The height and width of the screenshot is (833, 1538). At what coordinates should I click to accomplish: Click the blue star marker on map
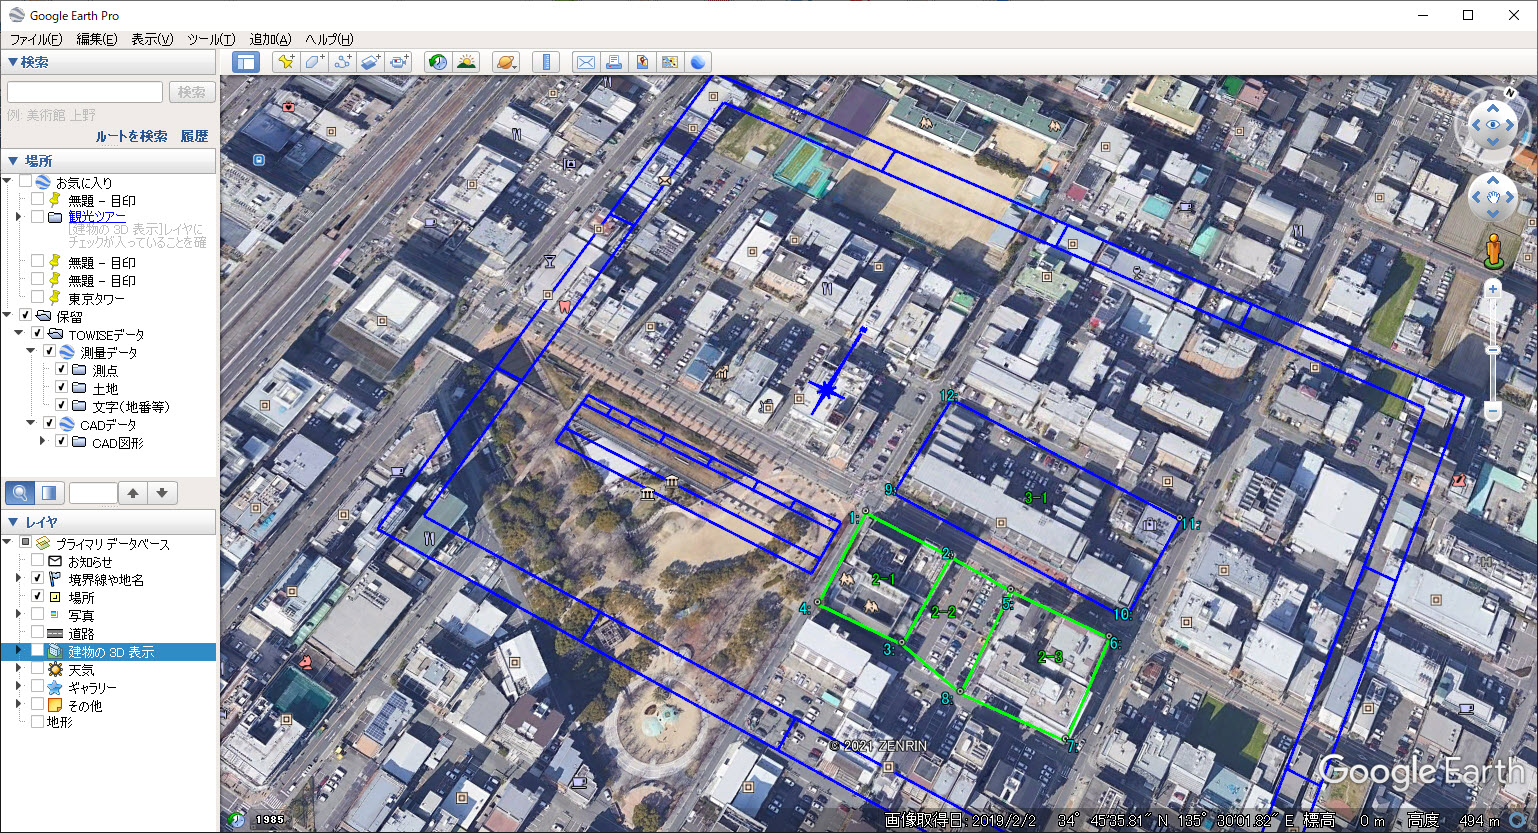point(825,390)
